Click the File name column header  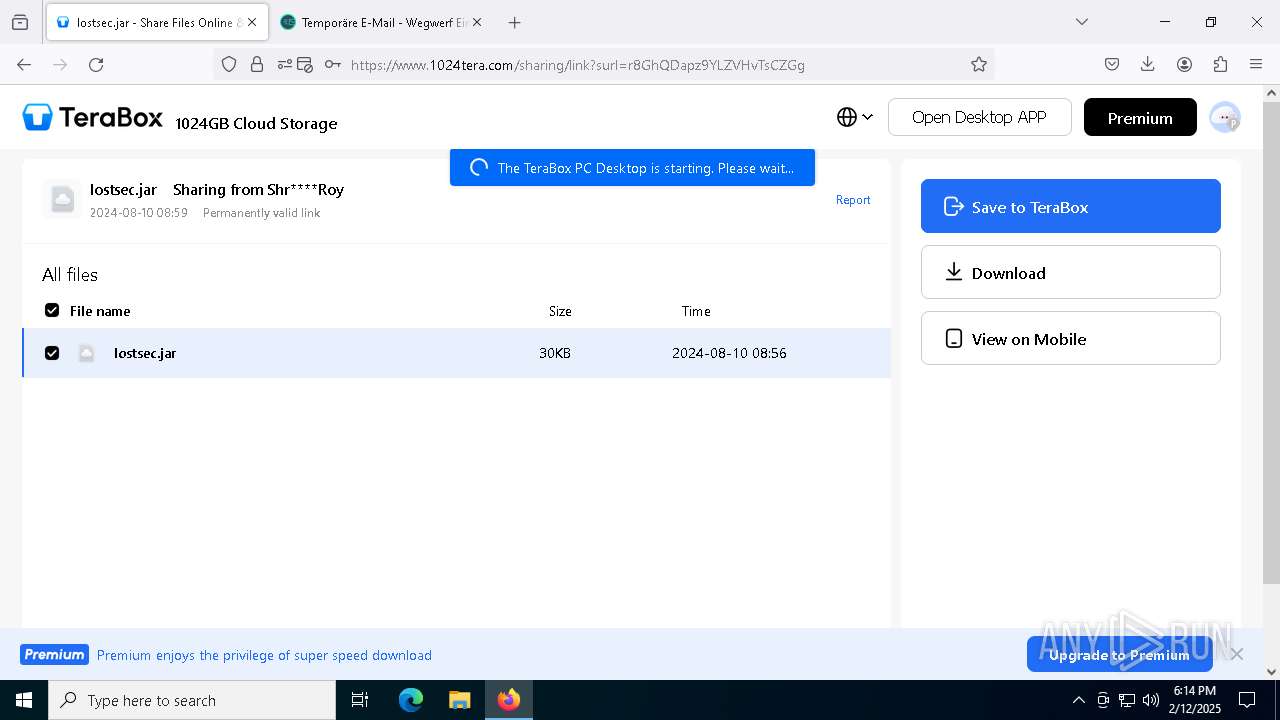[100, 311]
